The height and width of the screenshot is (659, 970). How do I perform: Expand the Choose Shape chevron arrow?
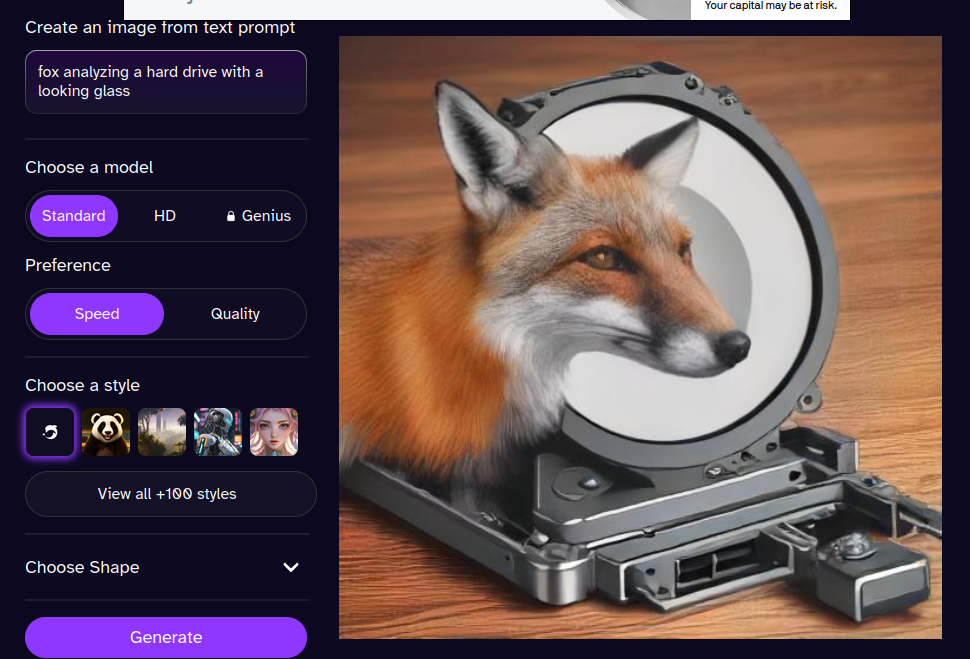pyautogui.click(x=291, y=567)
